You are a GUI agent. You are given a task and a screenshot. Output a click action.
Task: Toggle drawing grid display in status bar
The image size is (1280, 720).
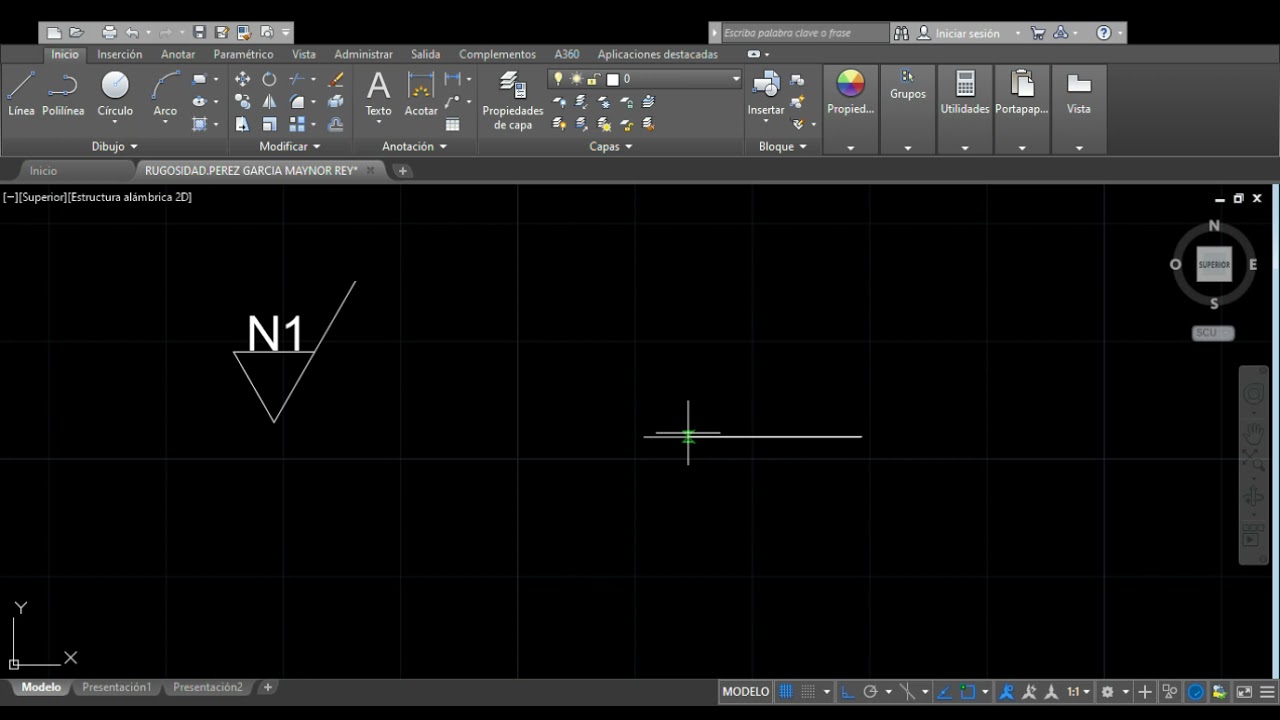point(786,691)
